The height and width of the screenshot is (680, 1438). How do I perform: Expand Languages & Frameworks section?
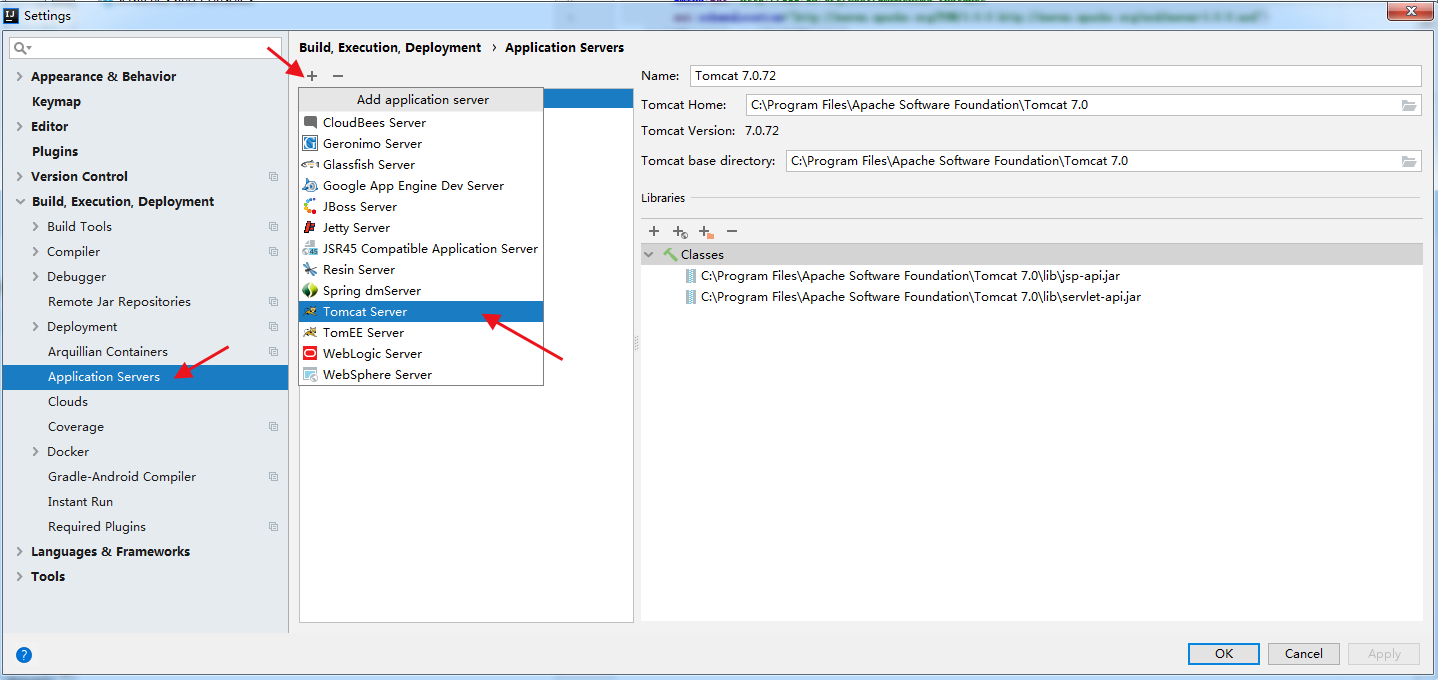20,551
